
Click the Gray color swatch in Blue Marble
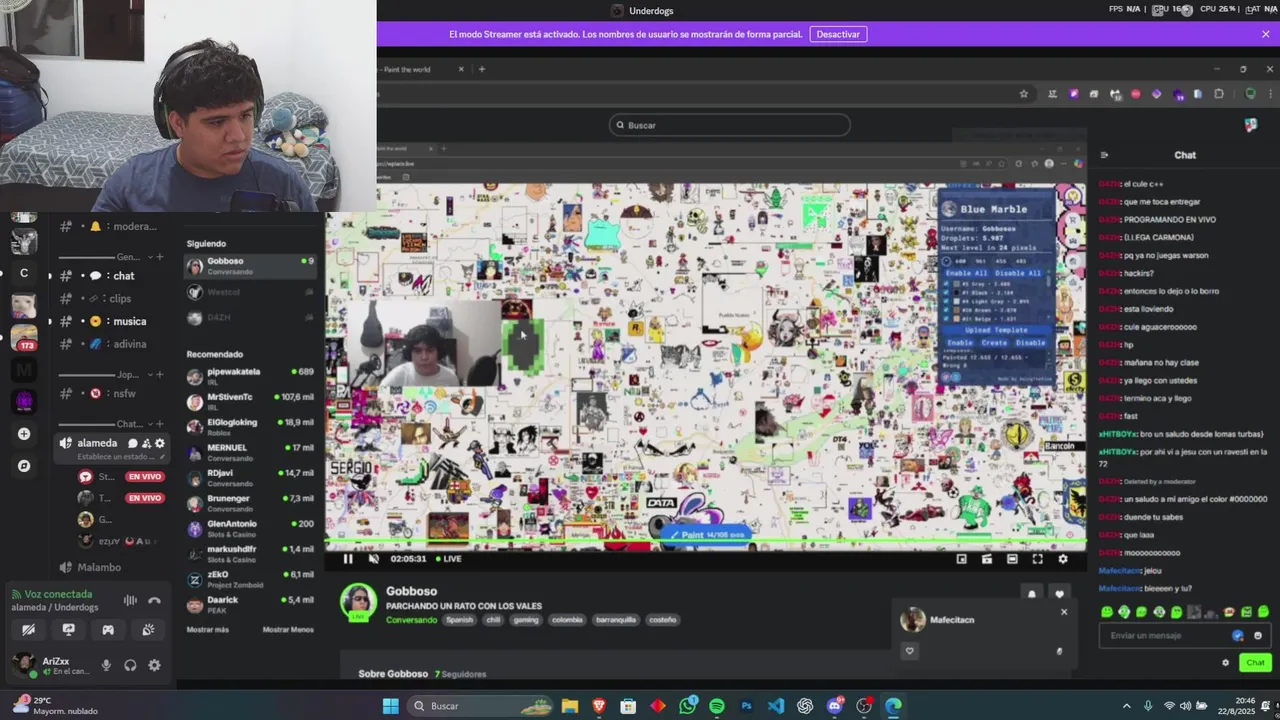pos(956,284)
